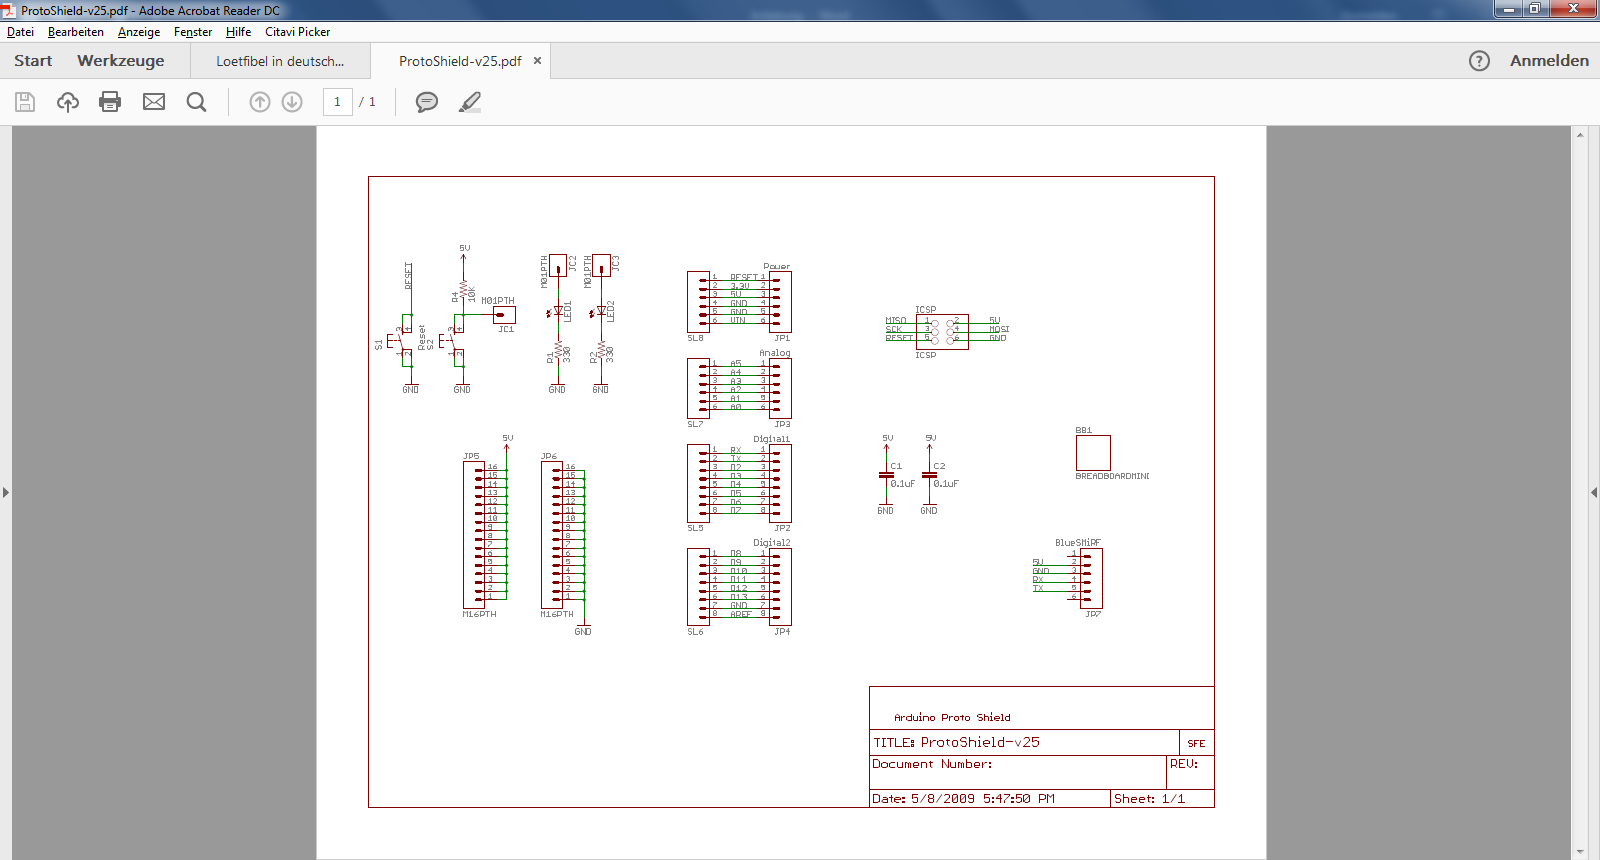Add a comment with speech bubble icon
Viewport: 1600px width, 860px height.
(x=427, y=102)
